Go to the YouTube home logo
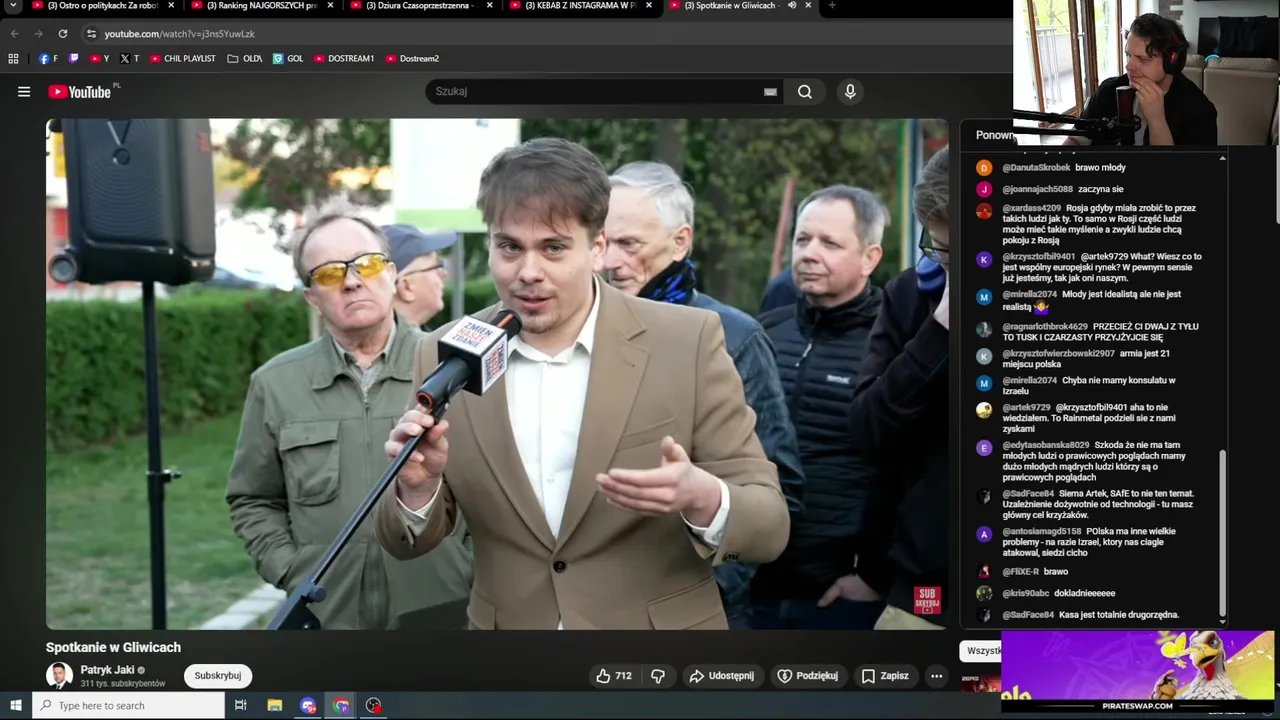The width and height of the screenshot is (1280, 720). 80,92
